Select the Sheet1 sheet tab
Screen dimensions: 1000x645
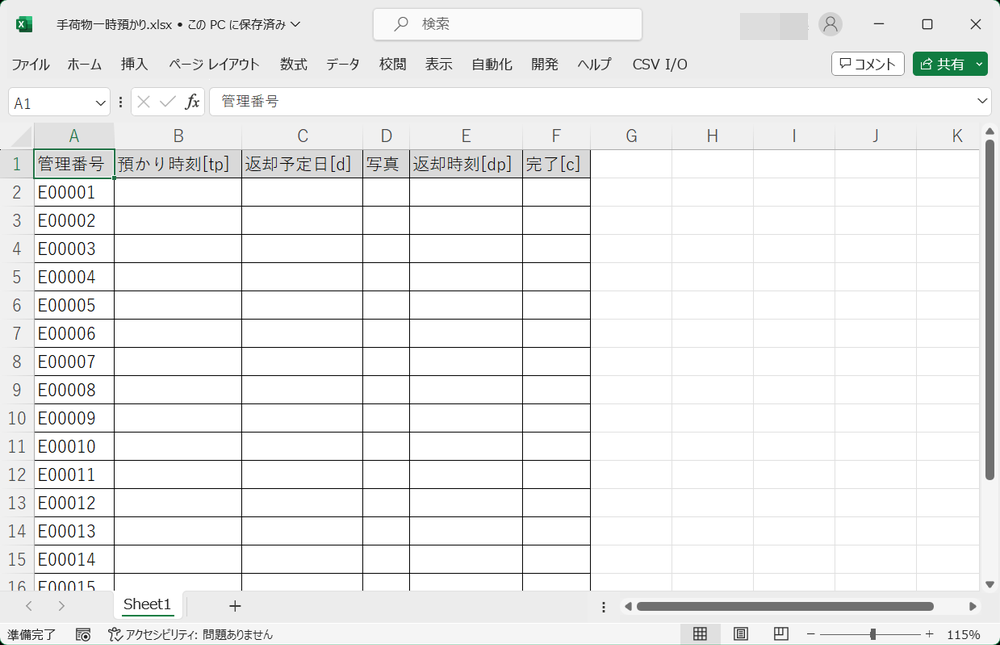pyautogui.click(x=147, y=604)
